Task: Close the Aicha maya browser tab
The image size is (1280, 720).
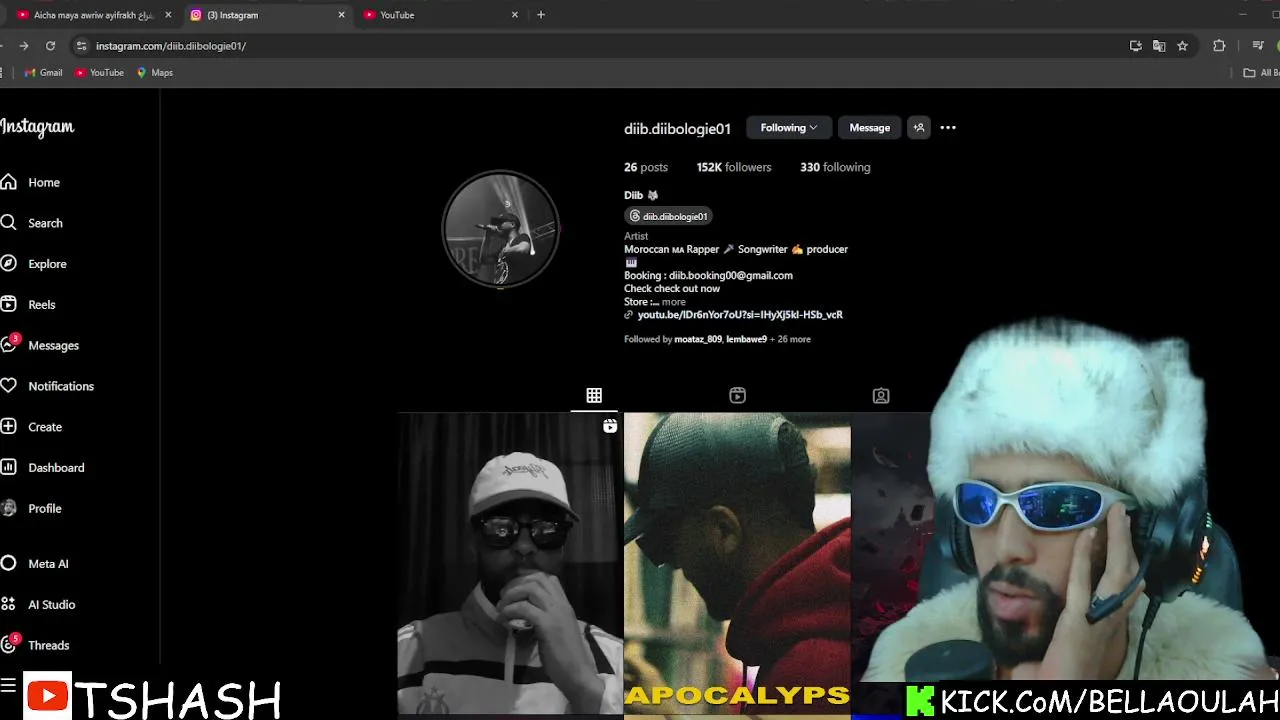Action: (168, 15)
